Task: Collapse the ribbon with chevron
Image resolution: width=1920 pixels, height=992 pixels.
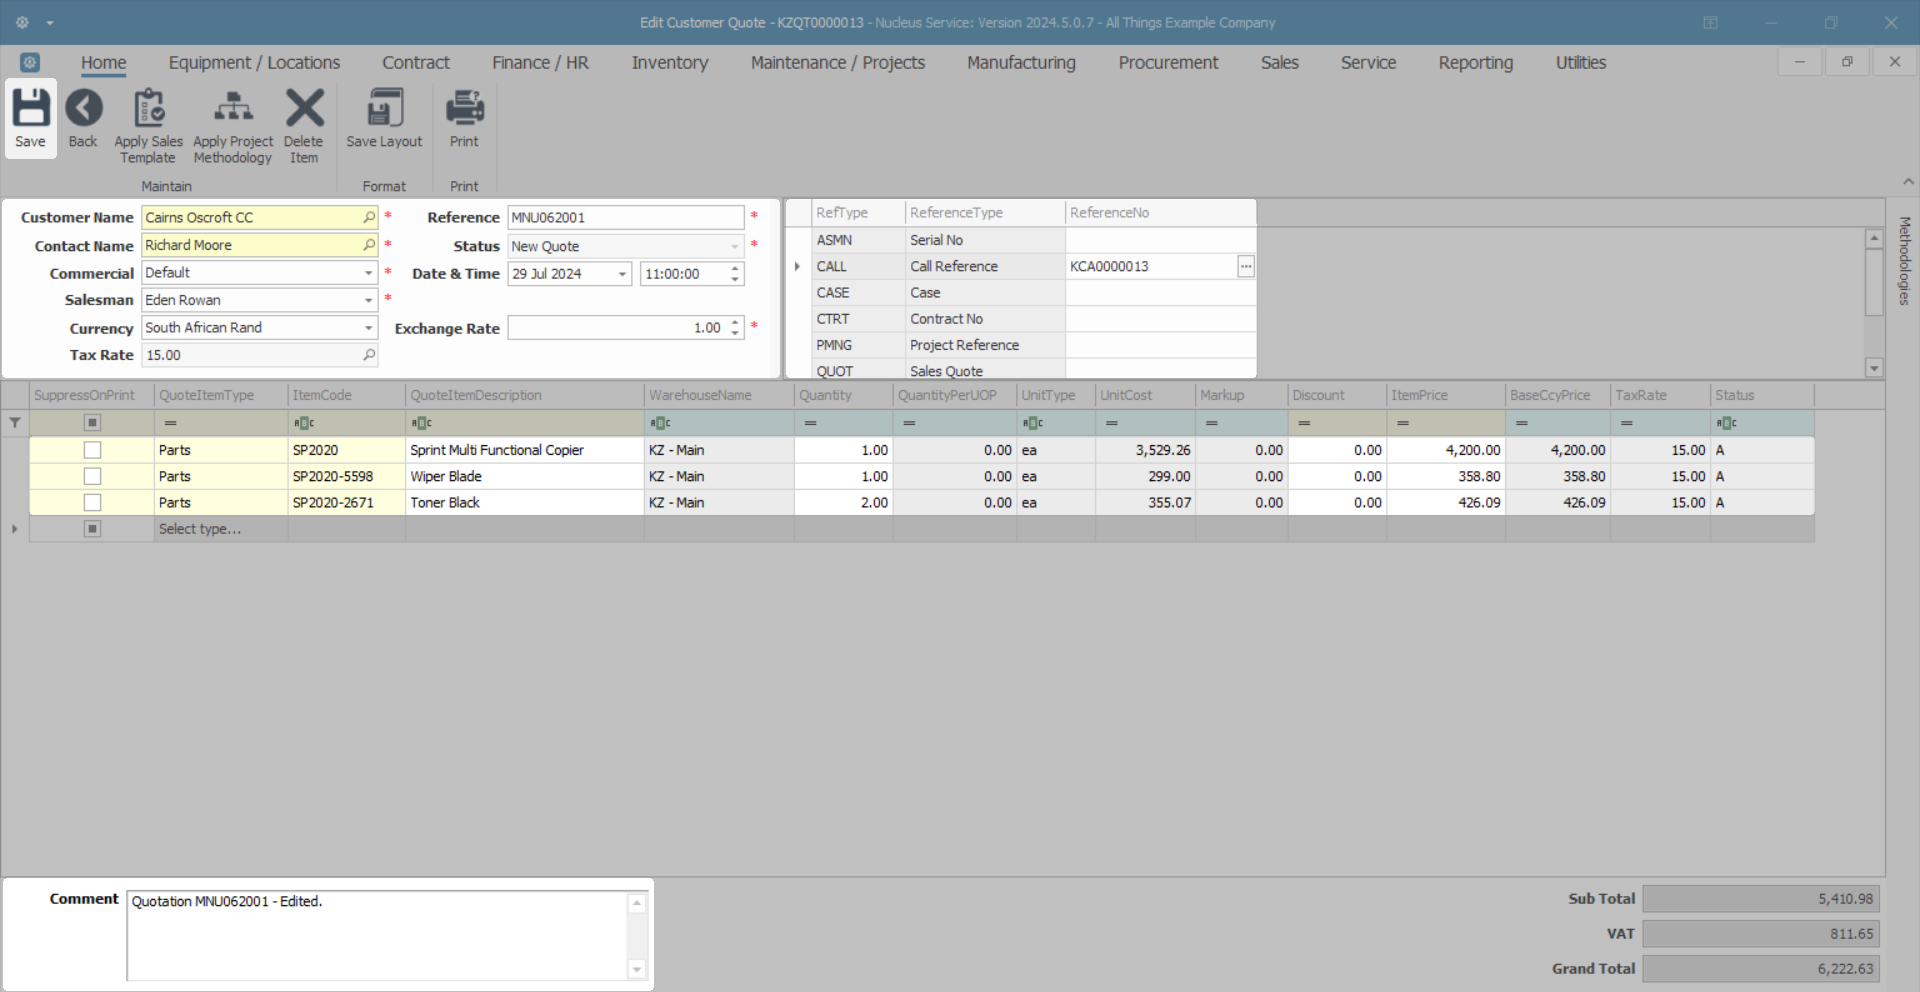Action: pyautogui.click(x=1908, y=182)
